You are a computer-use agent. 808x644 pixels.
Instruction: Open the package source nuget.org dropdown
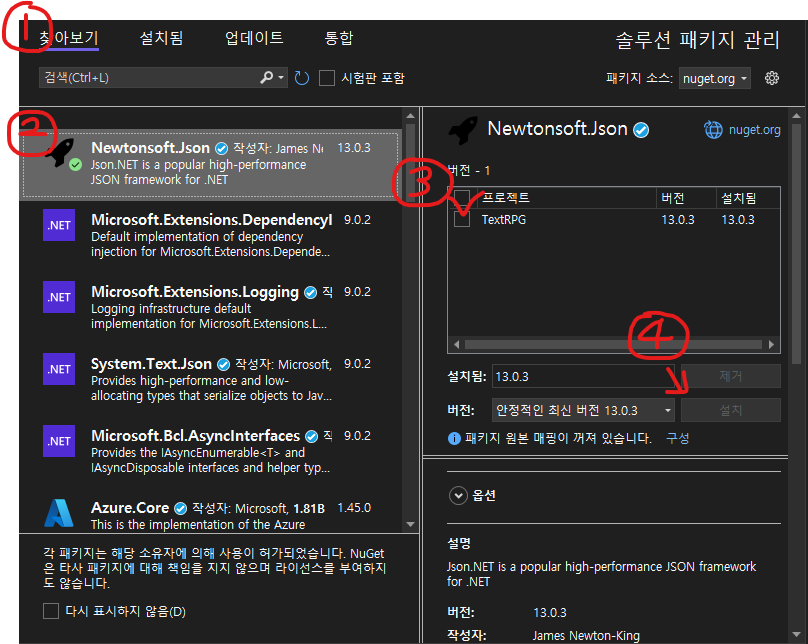(x=714, y=78)
